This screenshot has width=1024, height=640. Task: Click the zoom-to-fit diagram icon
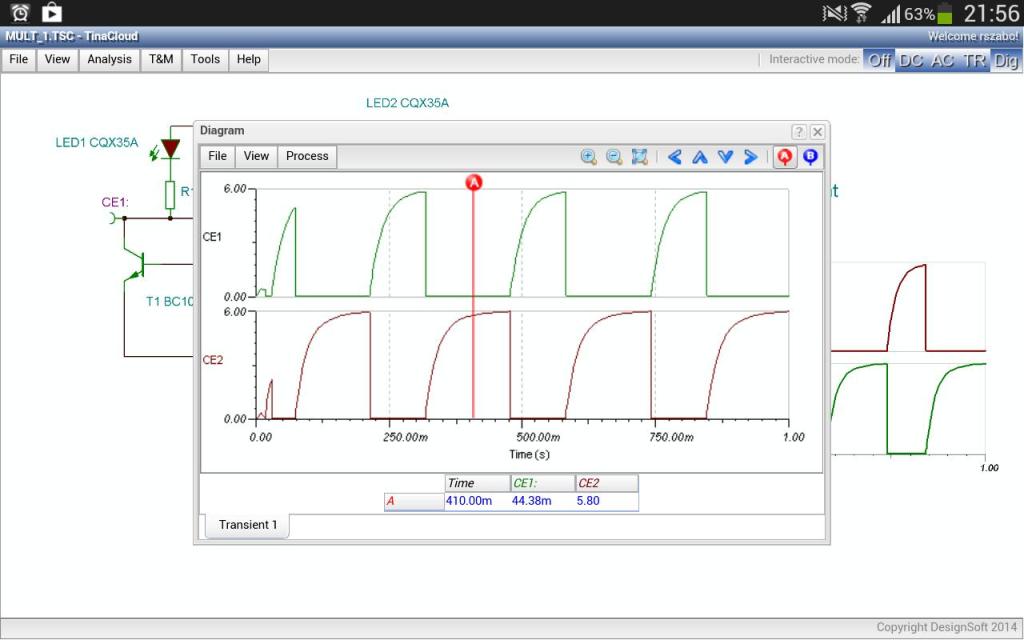click(x=640, y=157)
